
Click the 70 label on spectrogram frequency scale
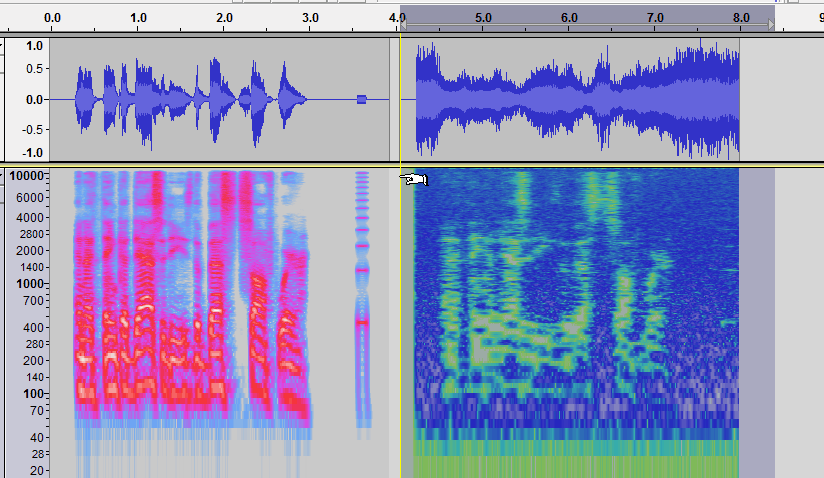click(x=37, y=411)
